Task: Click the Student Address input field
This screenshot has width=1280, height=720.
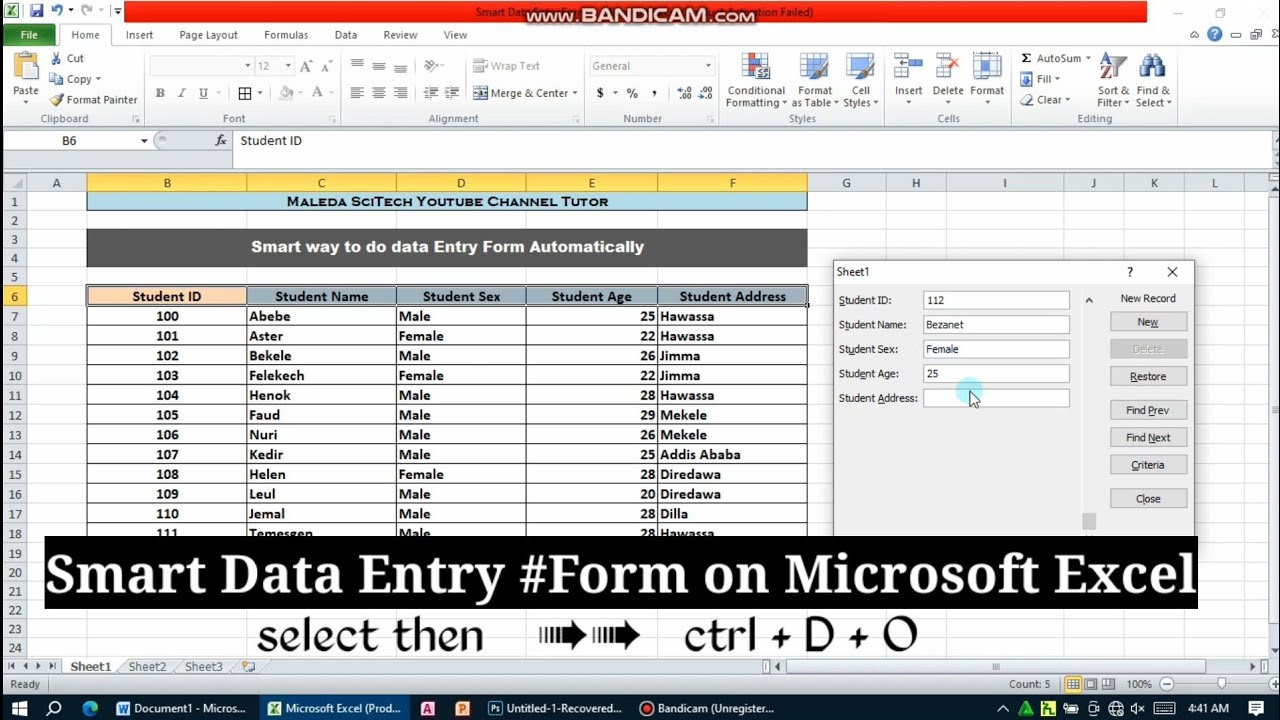Action: click(x=996, y=398)
